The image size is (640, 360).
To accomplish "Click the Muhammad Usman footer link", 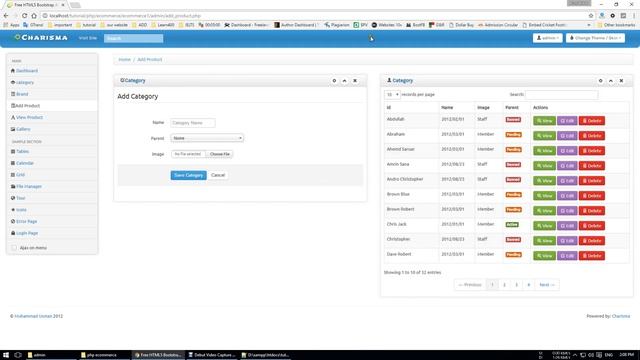I will coord(32,316).
